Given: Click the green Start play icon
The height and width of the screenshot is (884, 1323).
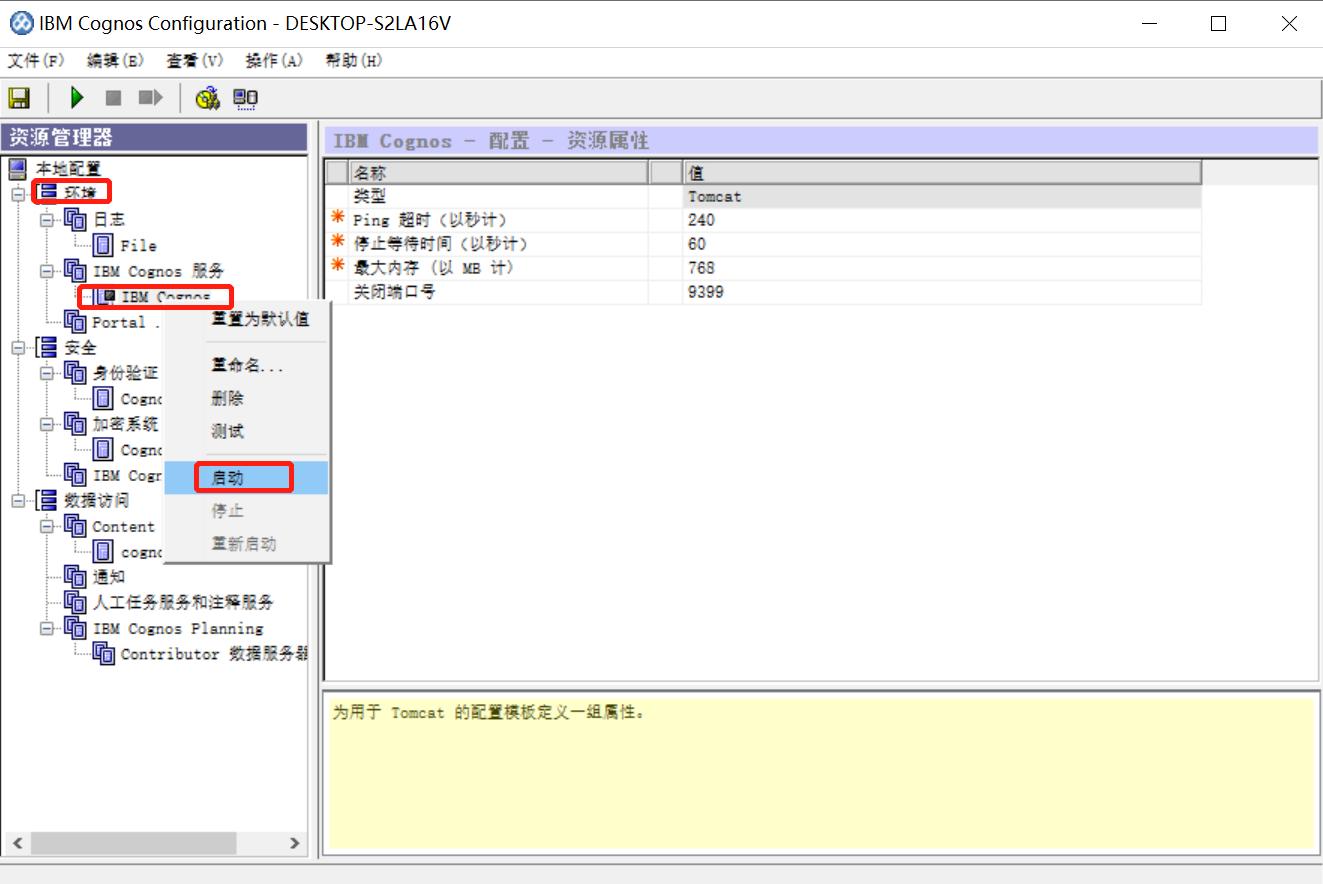Looking at the screenshot, I should point(76,98).
